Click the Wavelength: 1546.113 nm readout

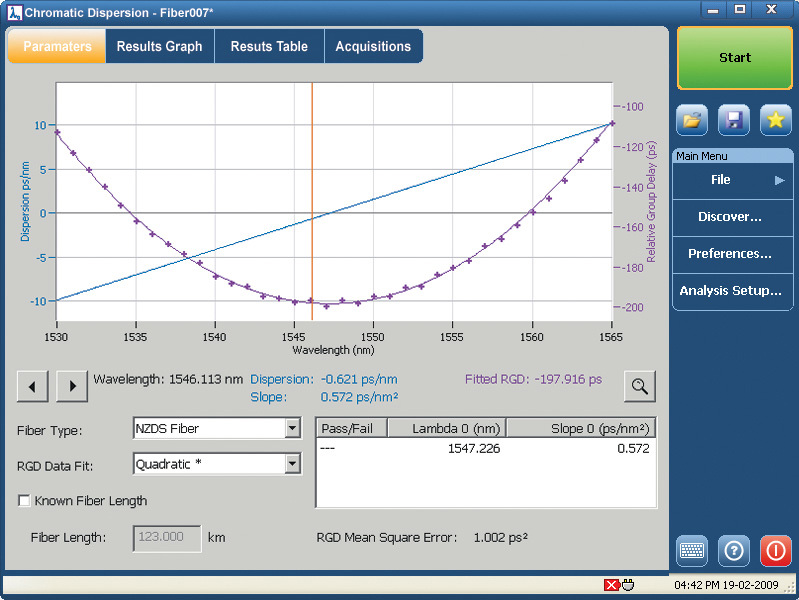click(x=168, y=379)
